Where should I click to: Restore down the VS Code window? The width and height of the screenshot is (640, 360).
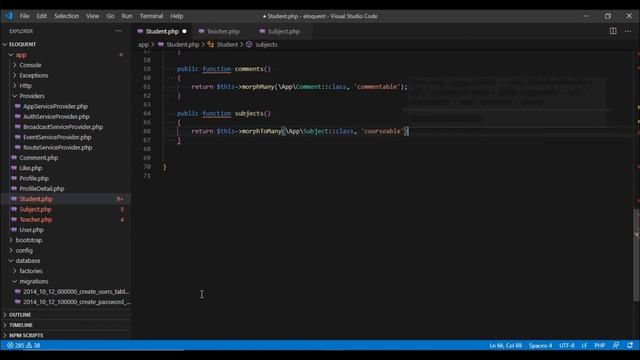(x=608, y=16)
